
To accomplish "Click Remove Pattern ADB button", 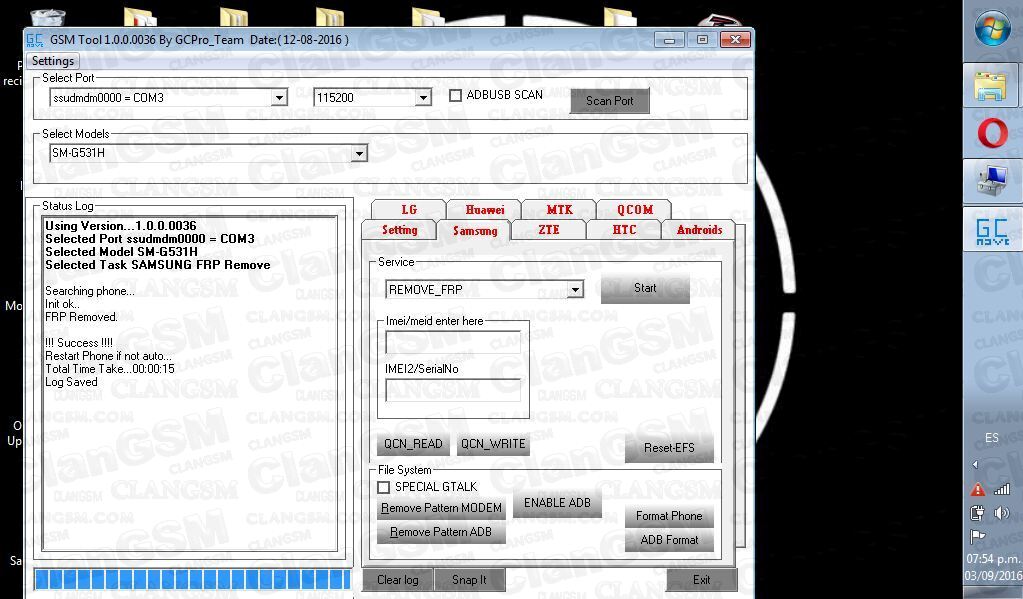I will coord(441,532).
